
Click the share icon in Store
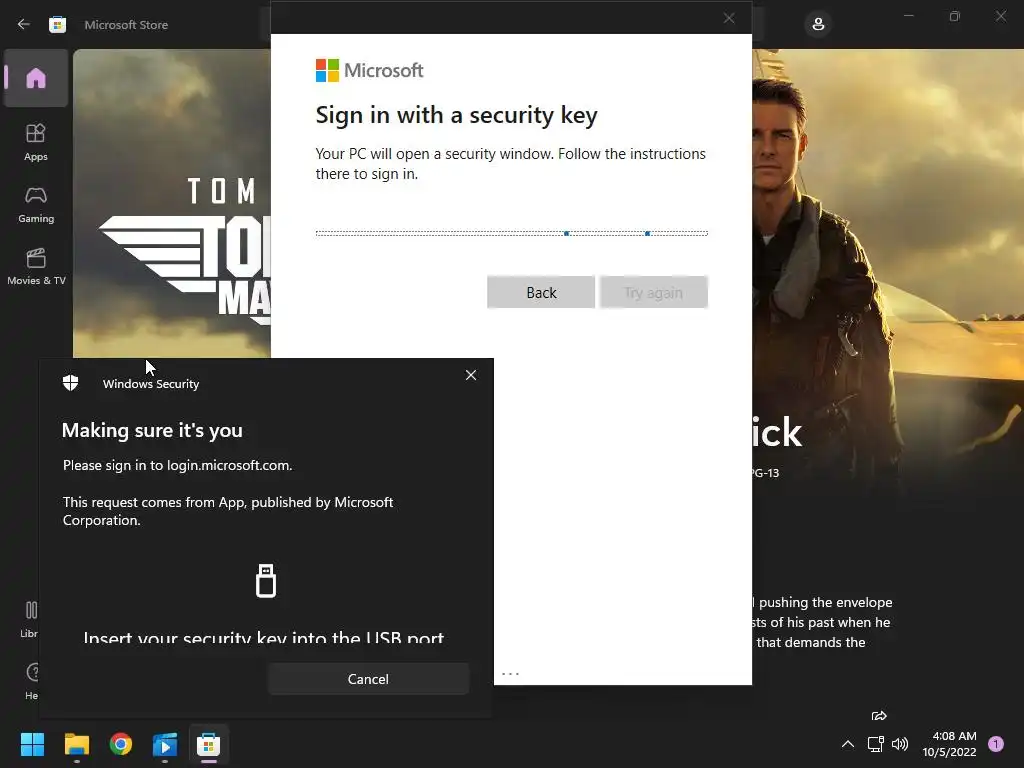coord(879,716)
